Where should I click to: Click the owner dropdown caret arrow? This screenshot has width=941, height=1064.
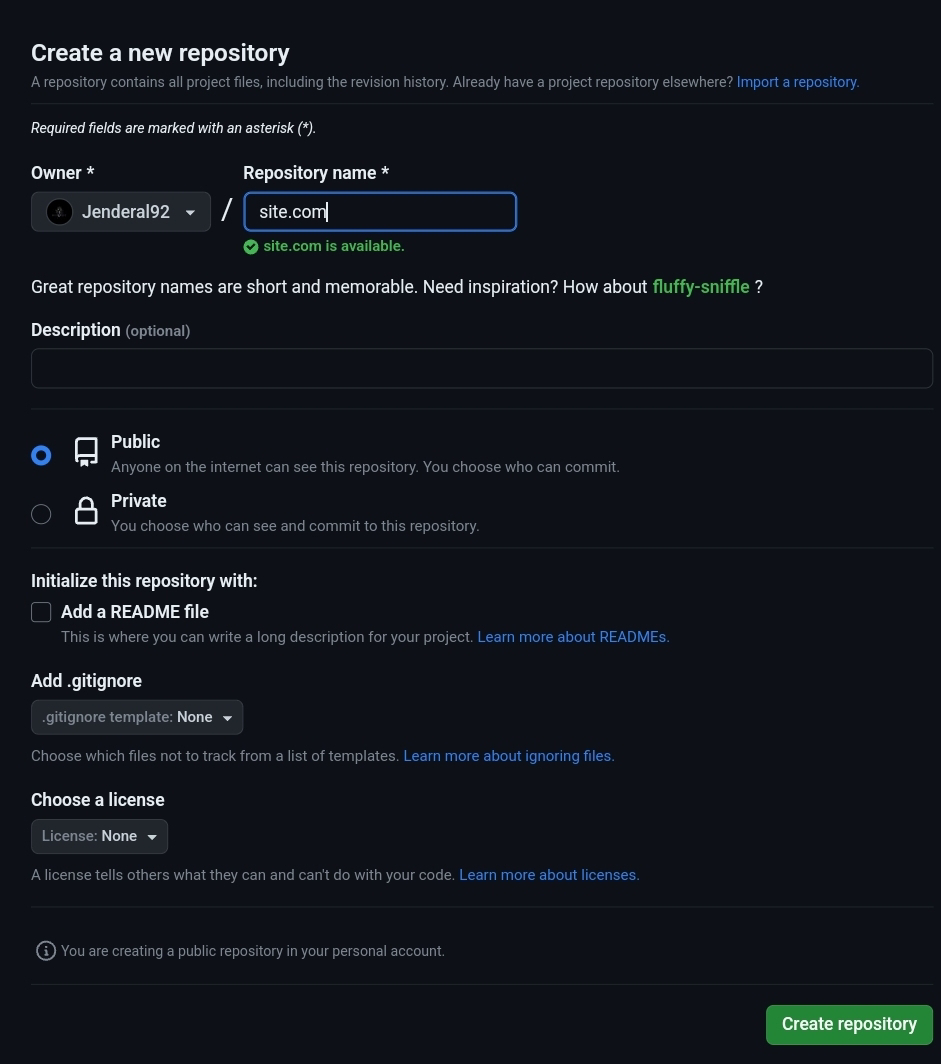tap(191, 213)
